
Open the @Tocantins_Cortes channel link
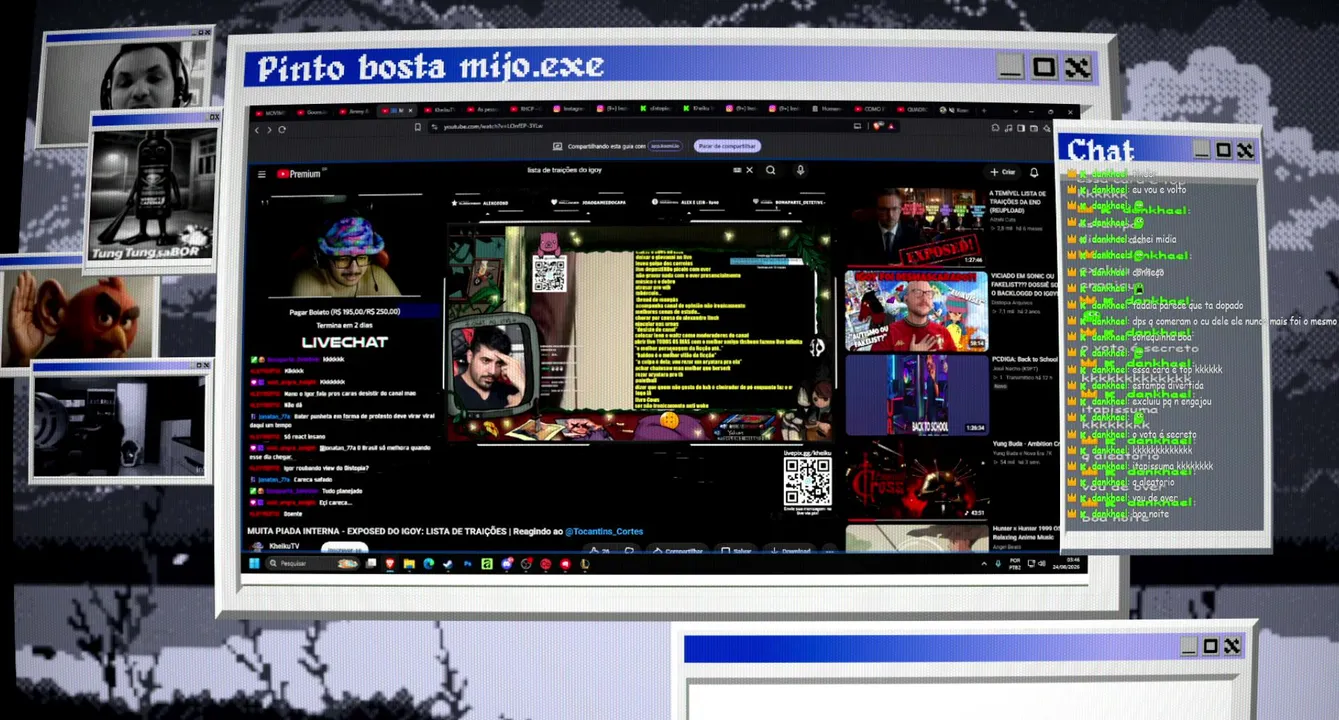pos(604,531)
